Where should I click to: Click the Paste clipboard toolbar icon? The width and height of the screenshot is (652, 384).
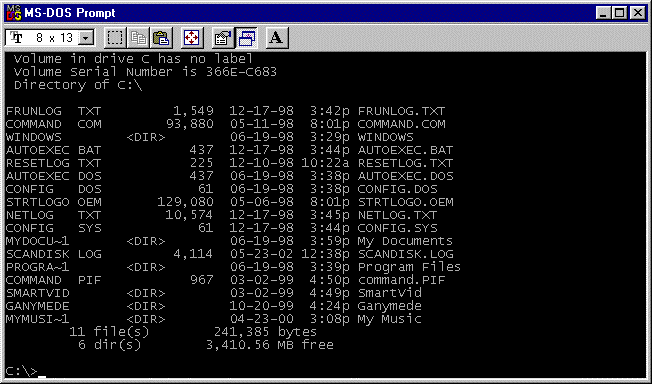click(161, 38)
